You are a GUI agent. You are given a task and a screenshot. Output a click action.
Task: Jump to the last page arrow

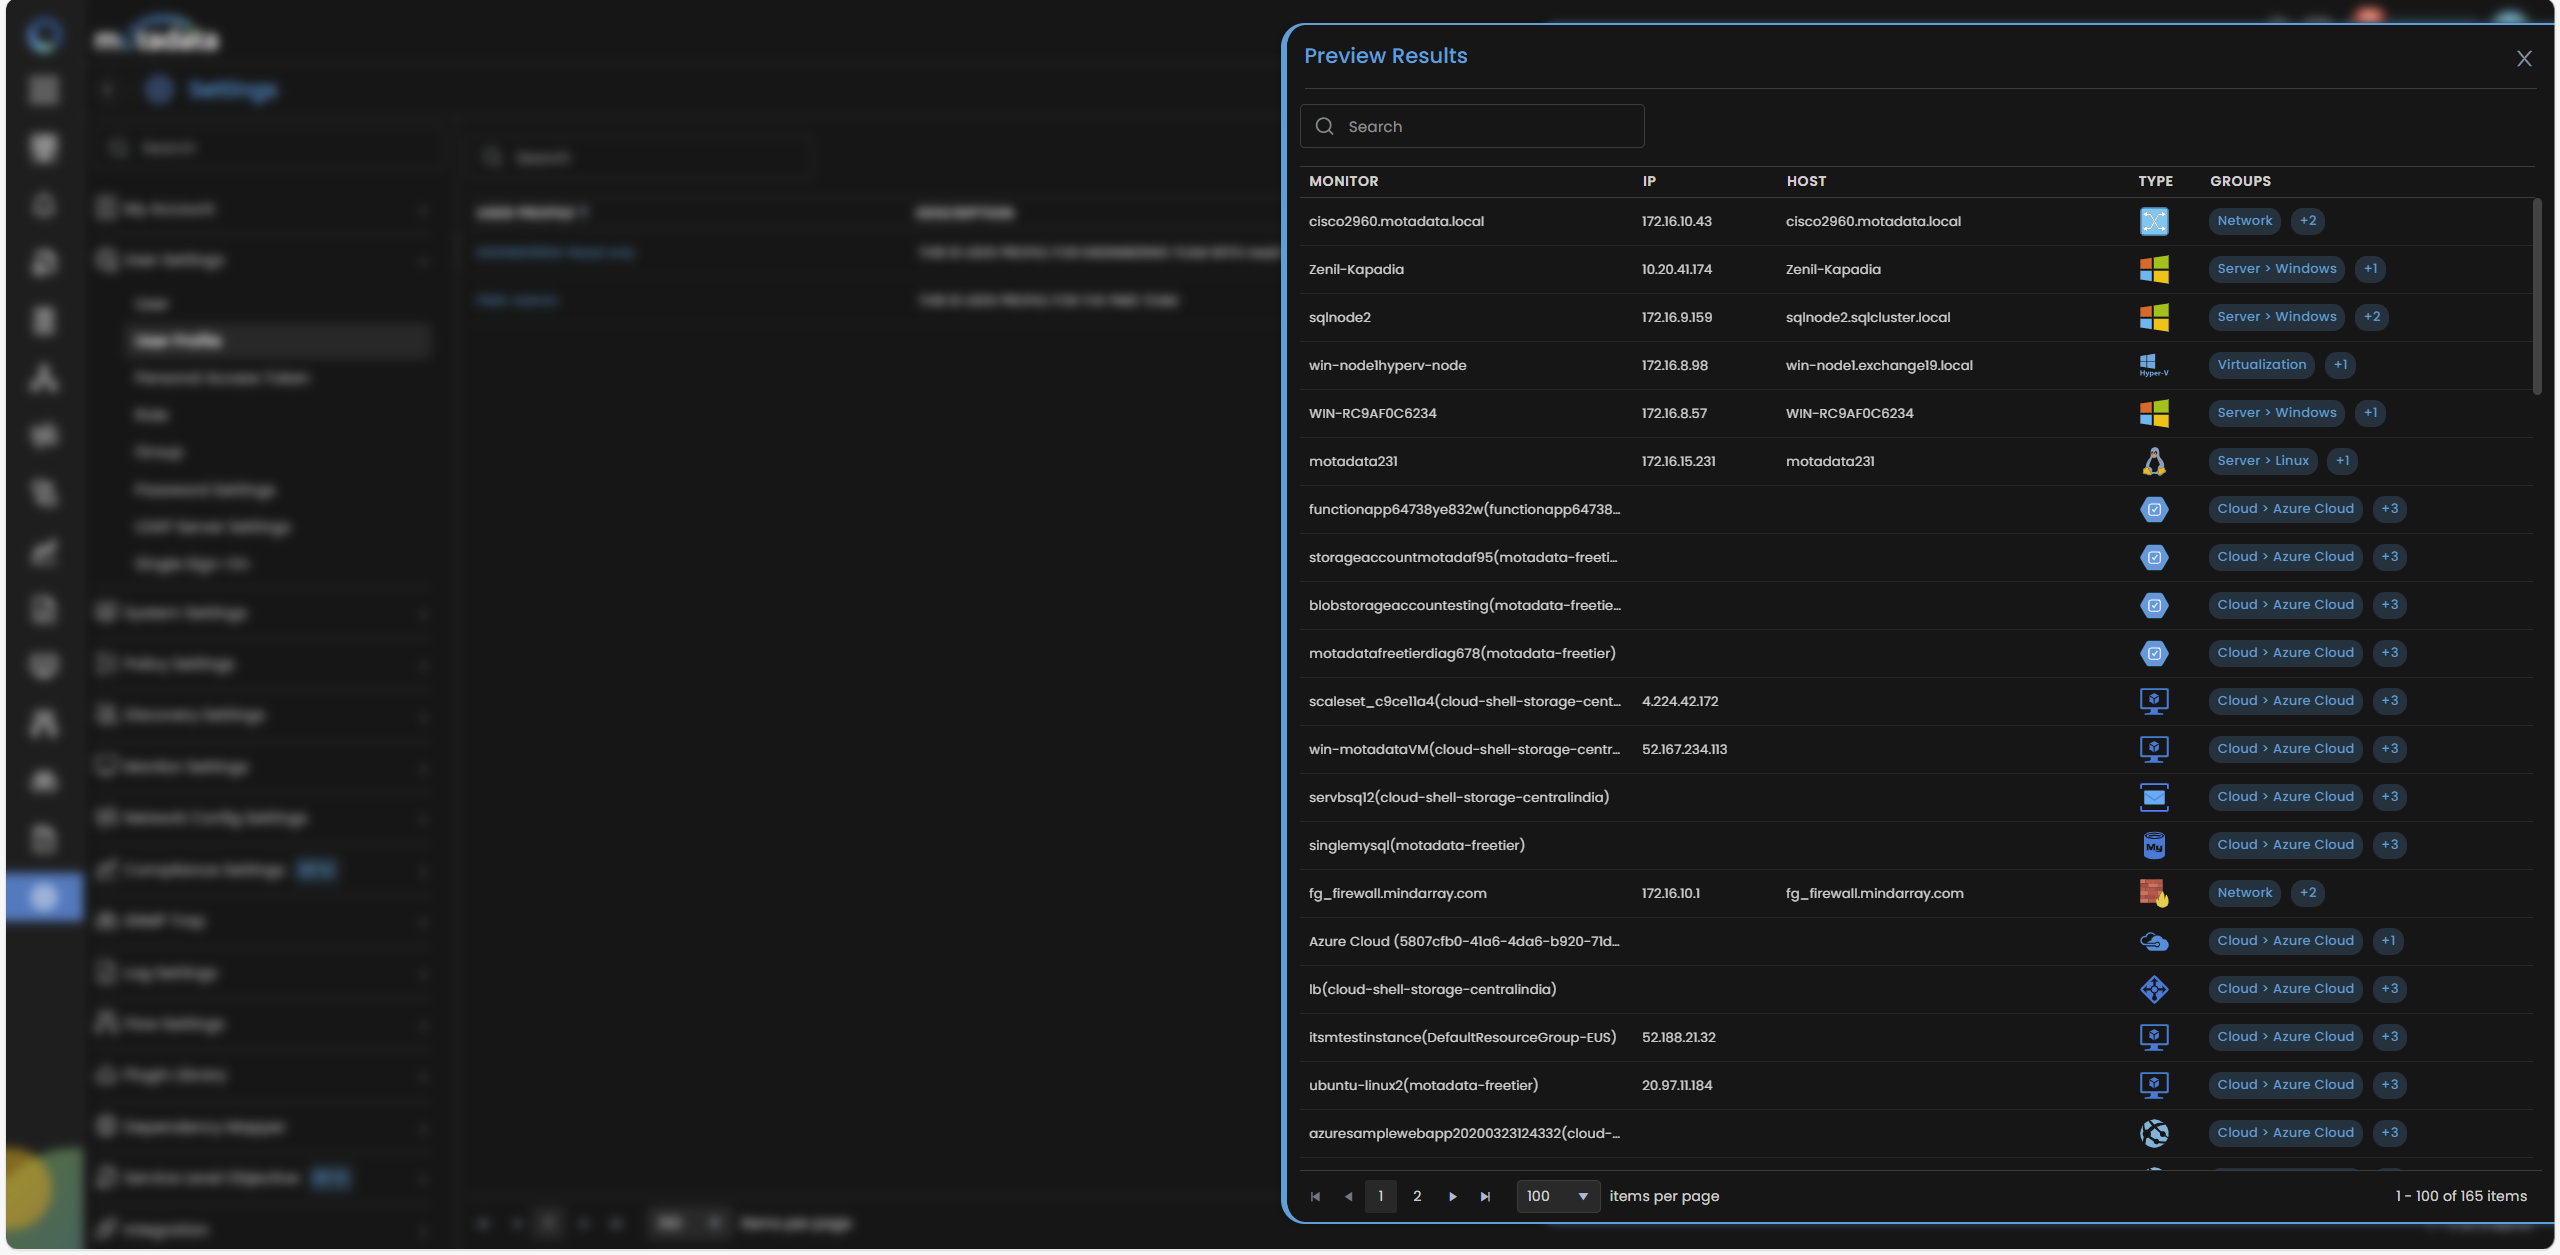(1485, 1196)
